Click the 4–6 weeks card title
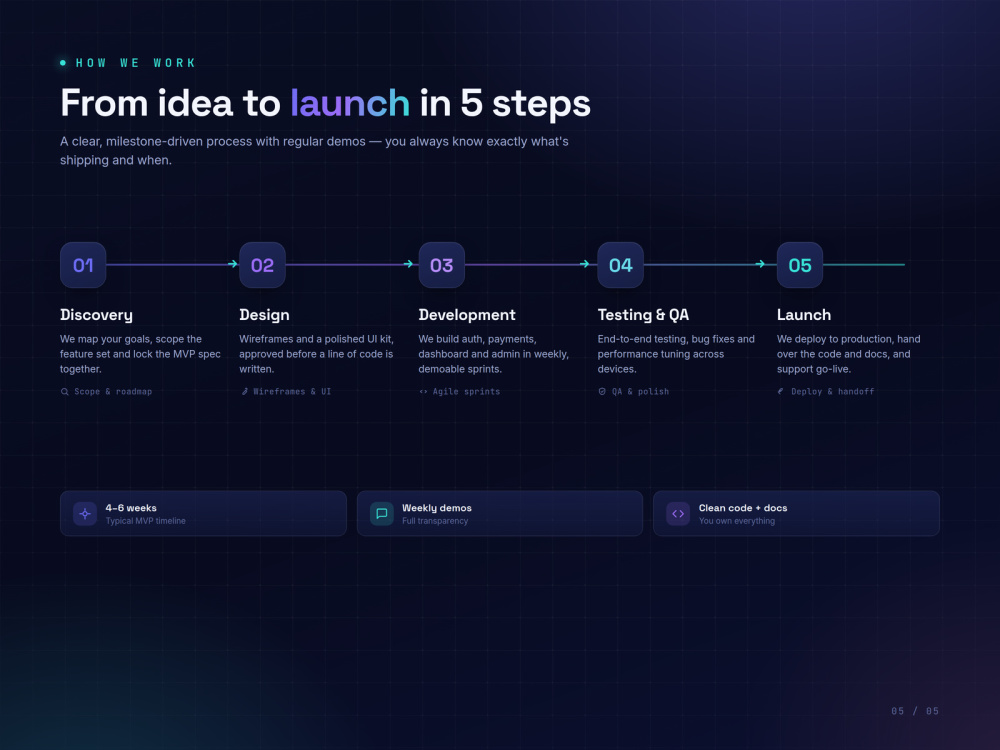 (131, 508)
